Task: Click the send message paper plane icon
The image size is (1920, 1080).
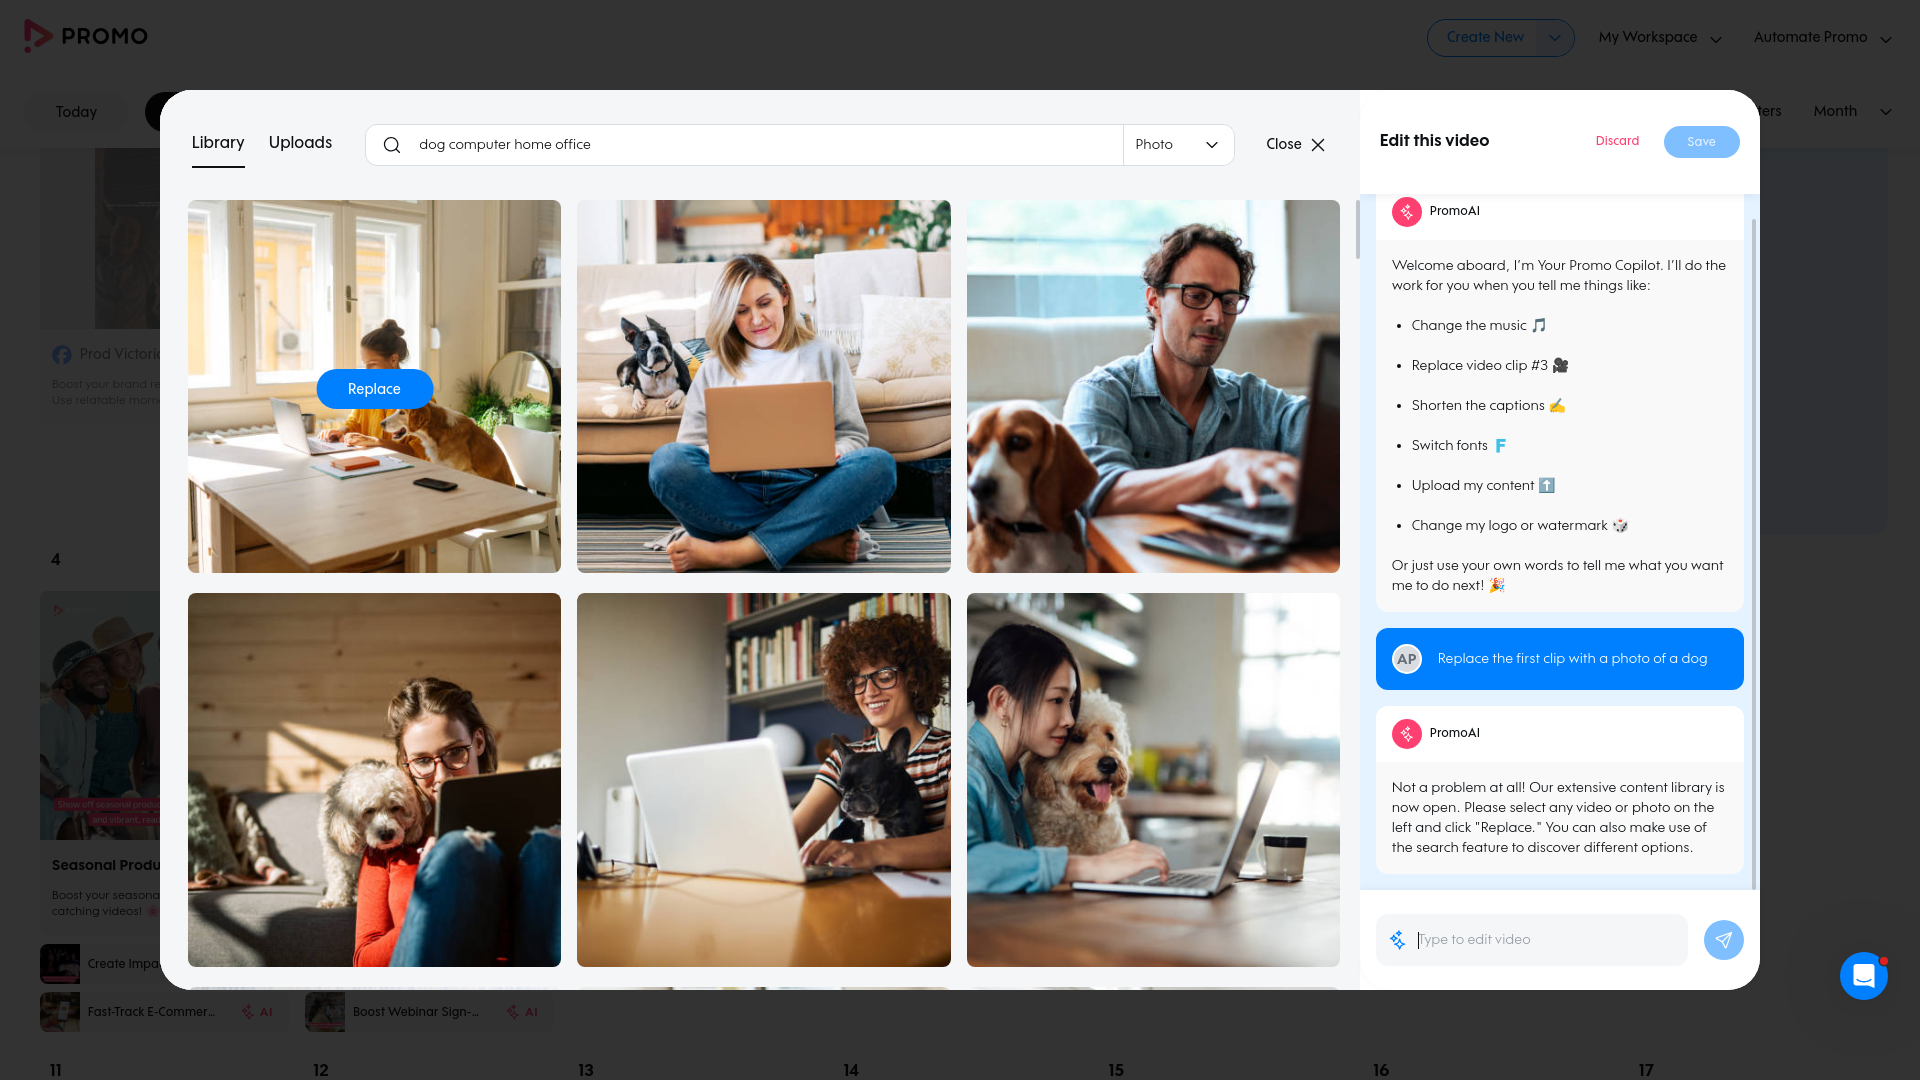Action: tap(1723, 940)
